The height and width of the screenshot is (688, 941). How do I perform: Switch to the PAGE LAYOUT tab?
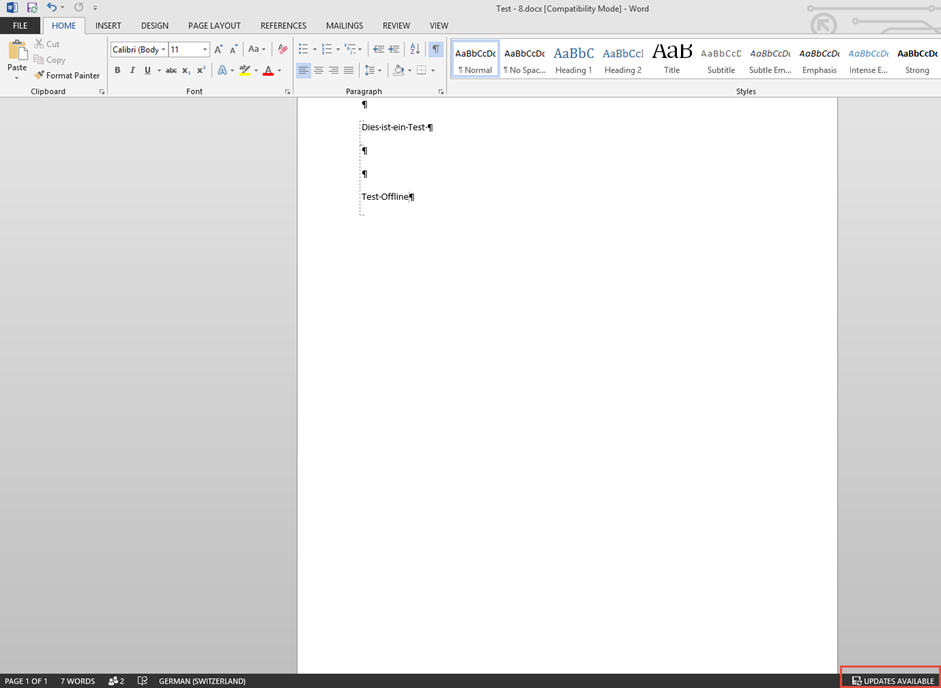point(214,25)
